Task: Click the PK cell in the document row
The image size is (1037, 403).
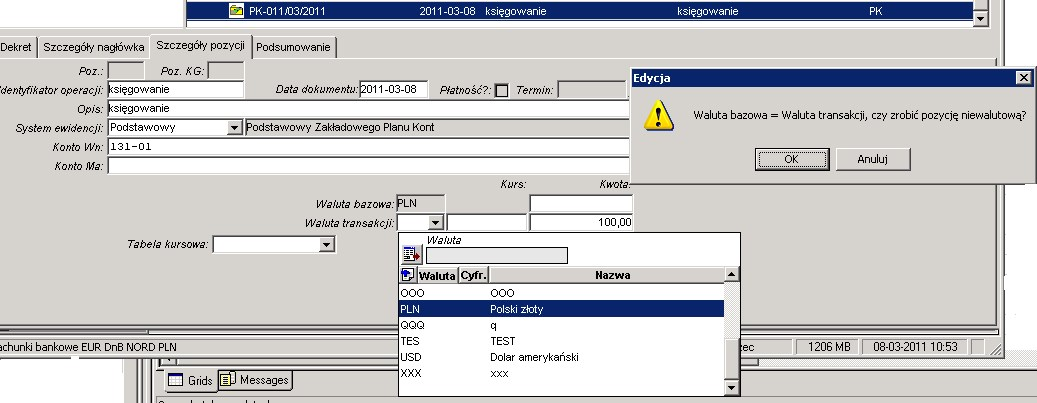Action: (x=876, y=11)
